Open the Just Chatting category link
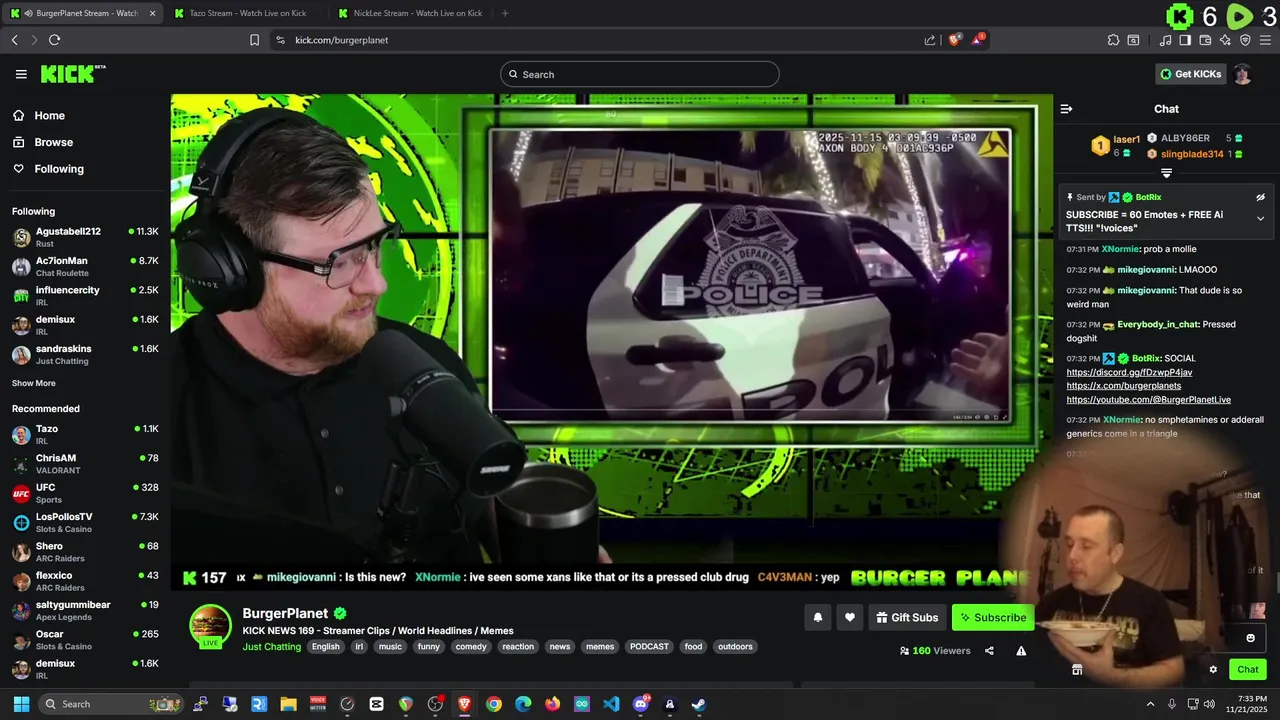 click(272, 647)
